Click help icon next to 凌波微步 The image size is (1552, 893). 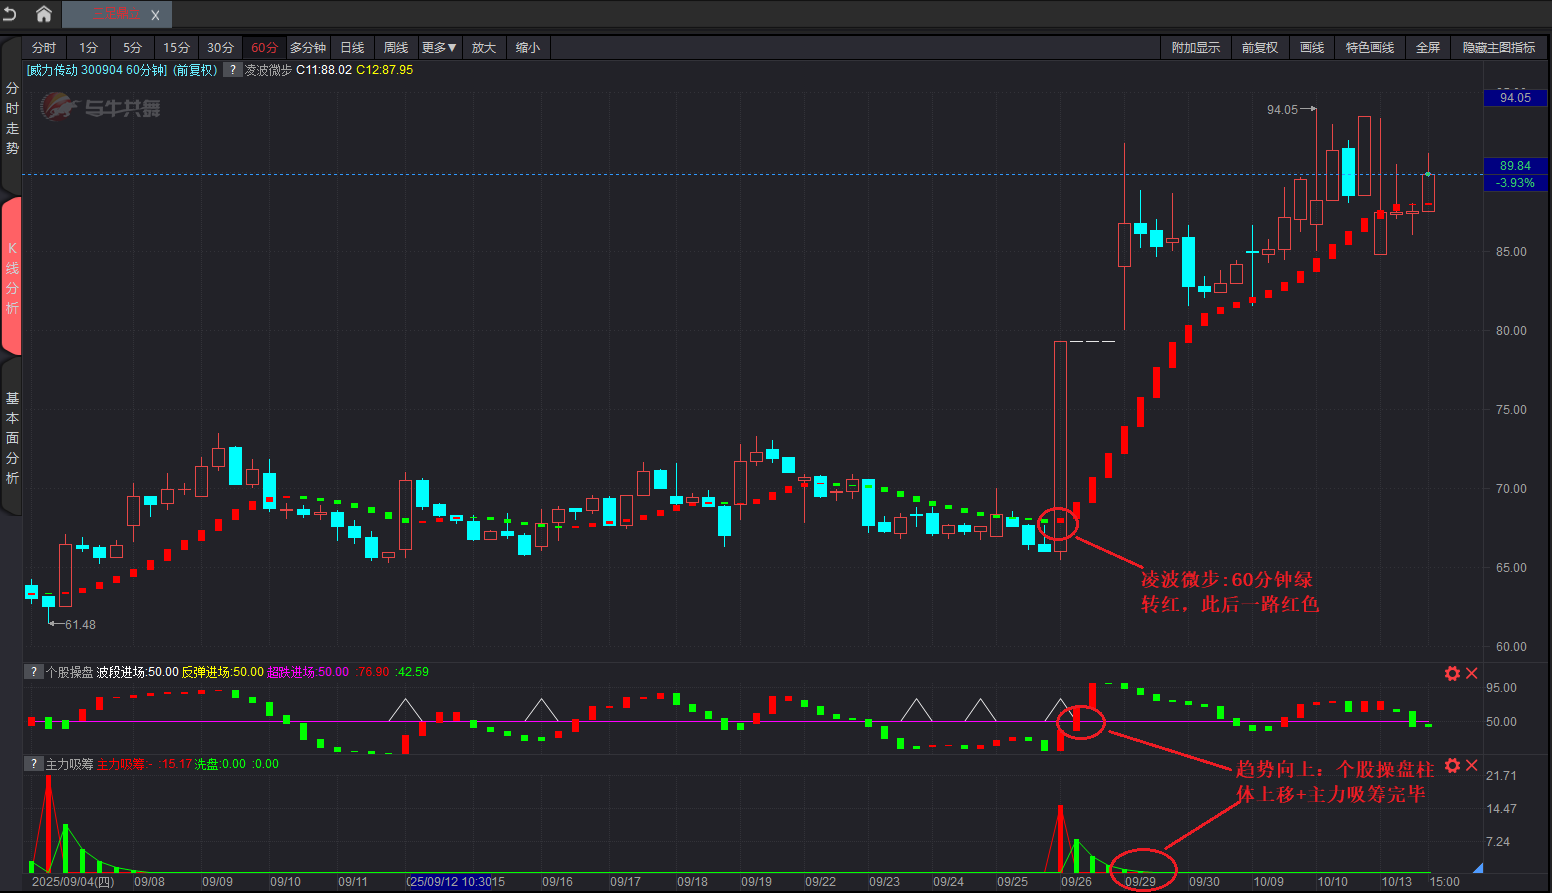[232, 70]
